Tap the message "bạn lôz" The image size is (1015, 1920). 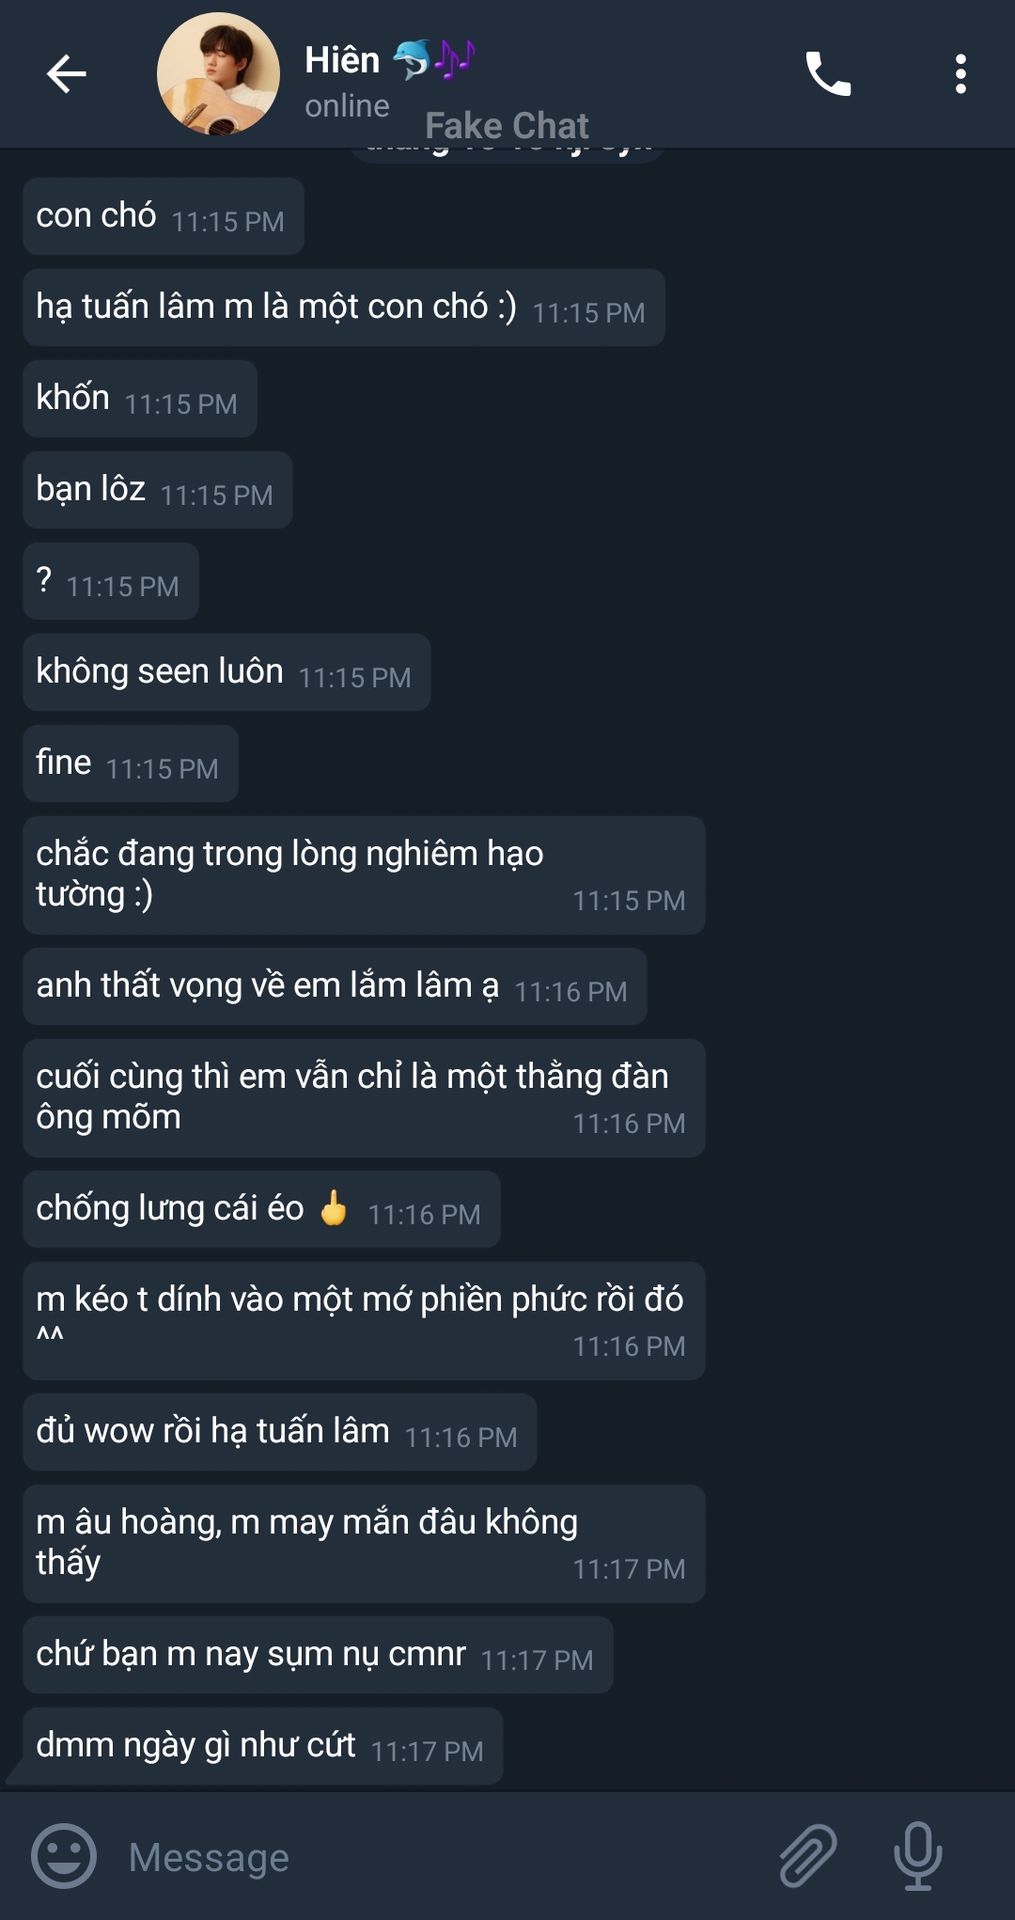coord(158,490)
